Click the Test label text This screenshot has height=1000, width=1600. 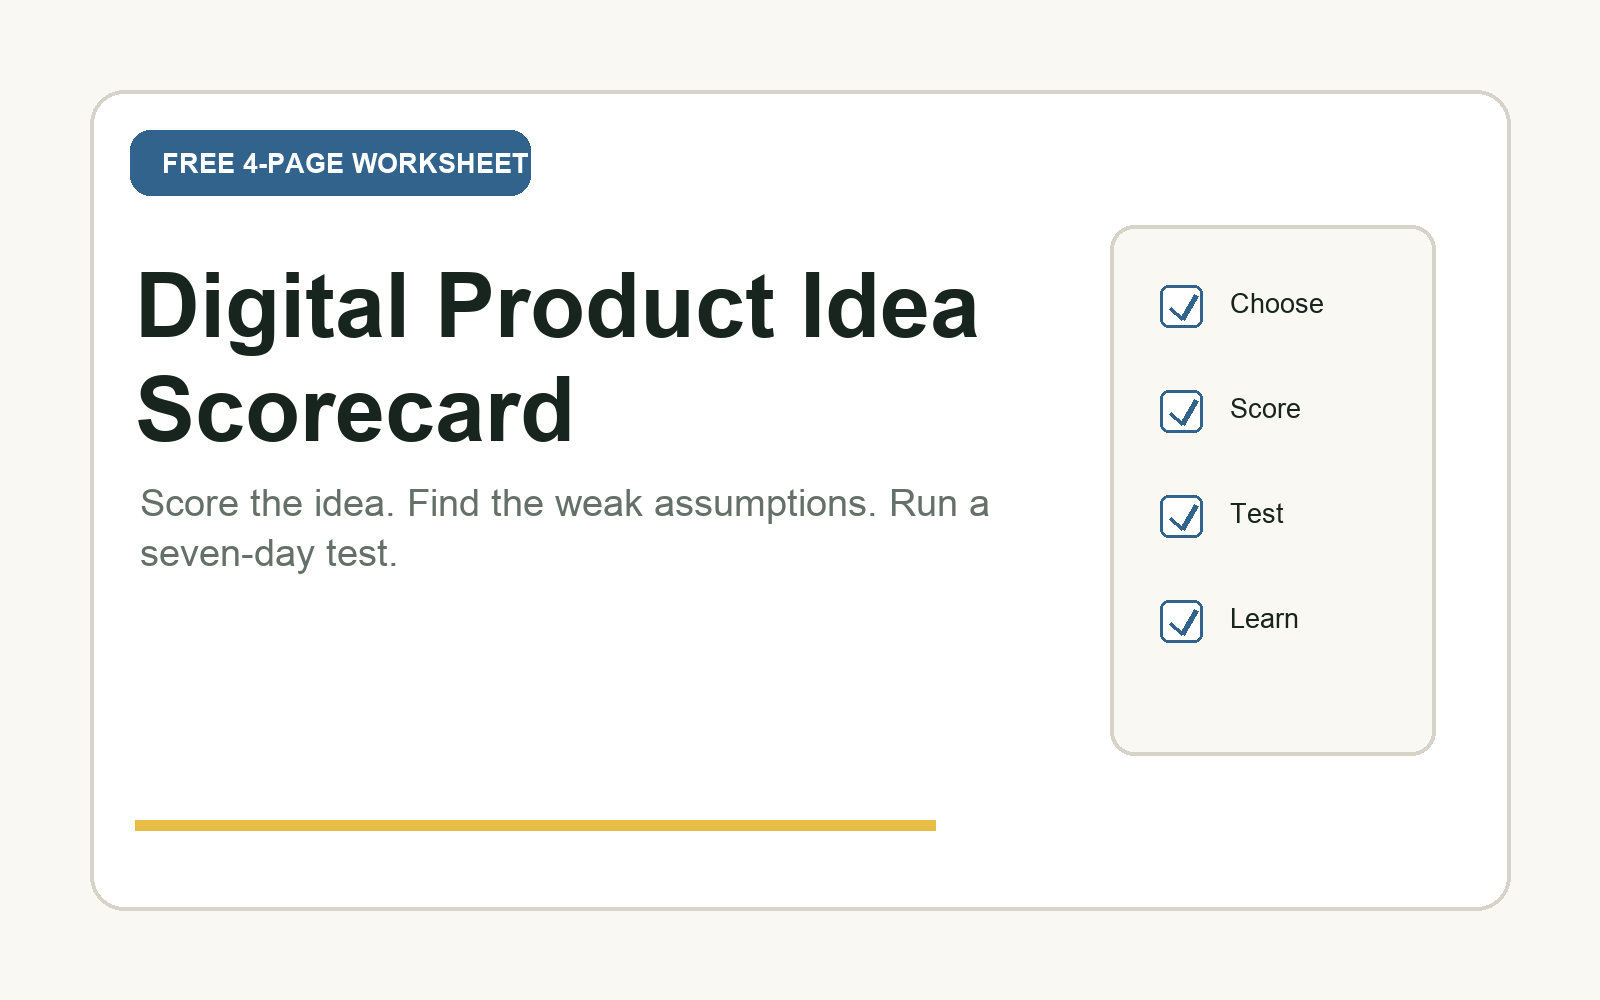click(1256, 514)
